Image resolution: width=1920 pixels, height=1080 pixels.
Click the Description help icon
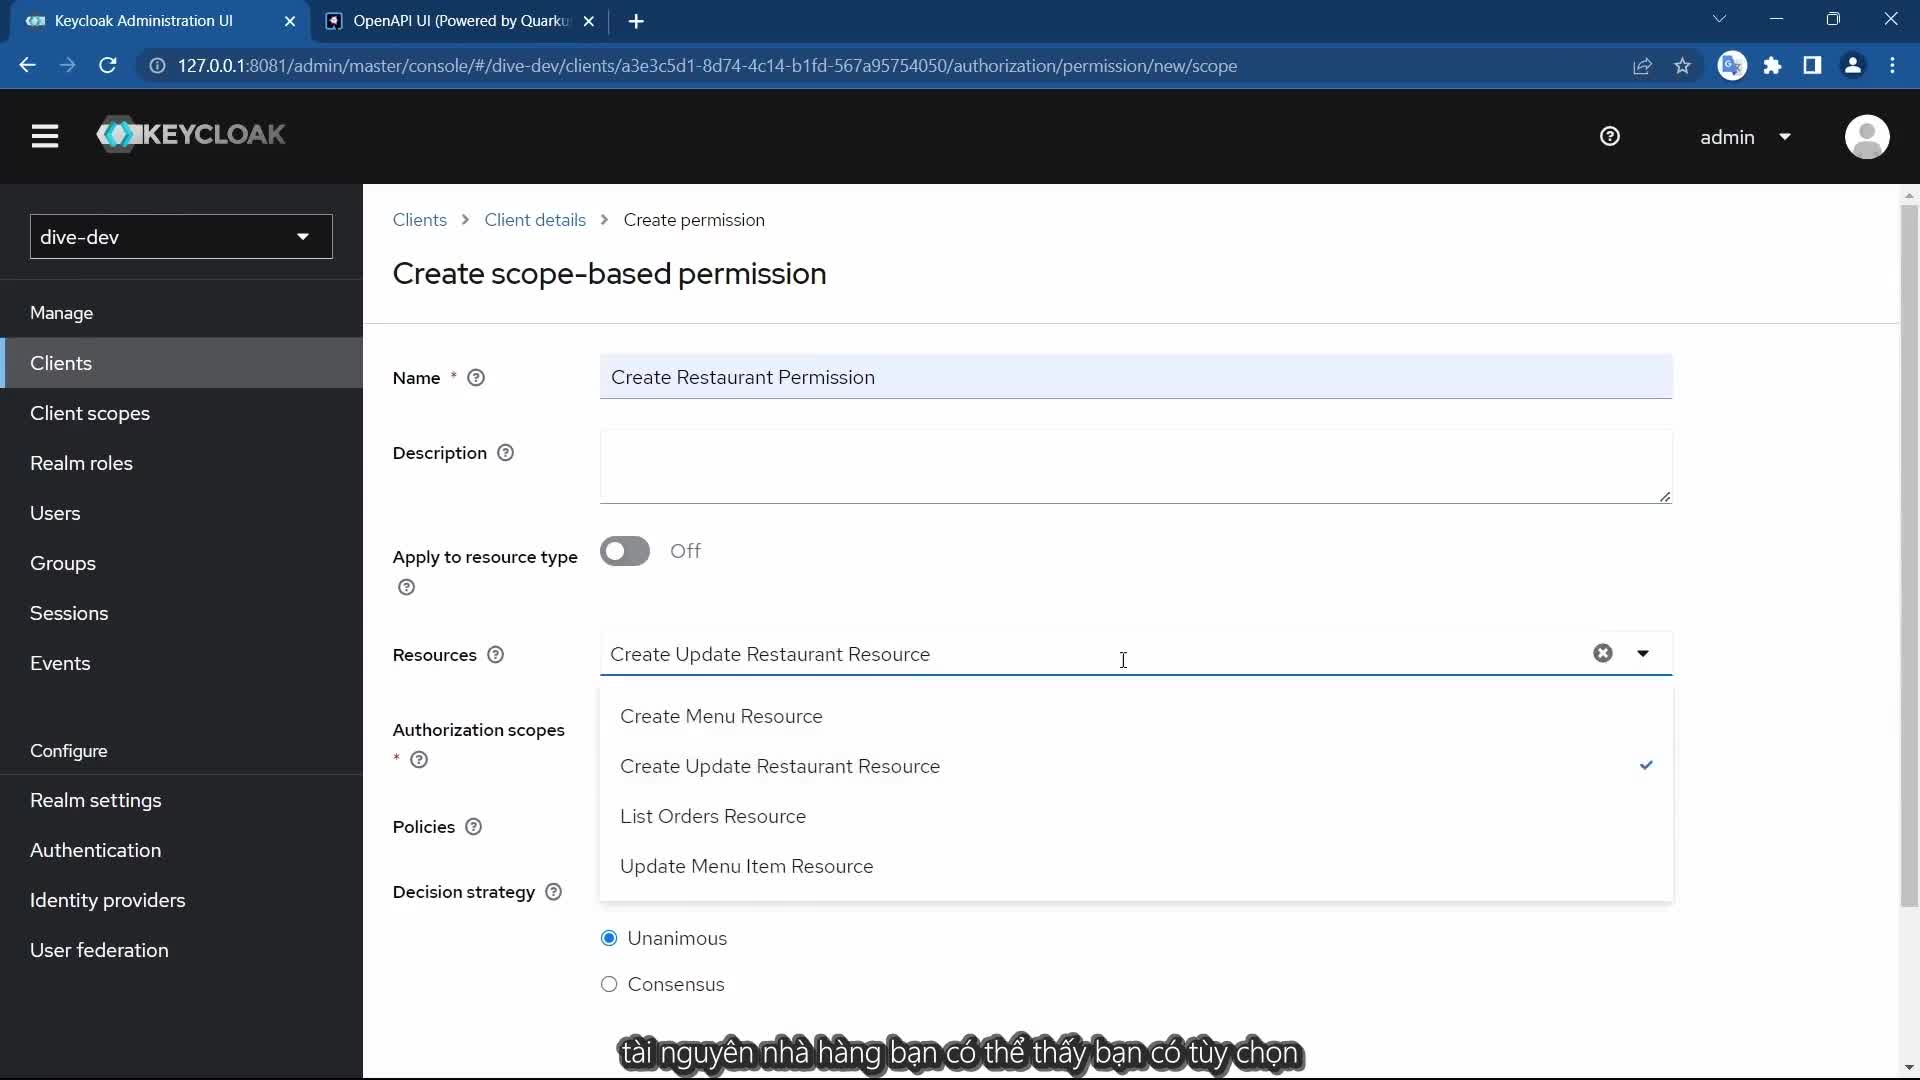click(x=506, y=453)
